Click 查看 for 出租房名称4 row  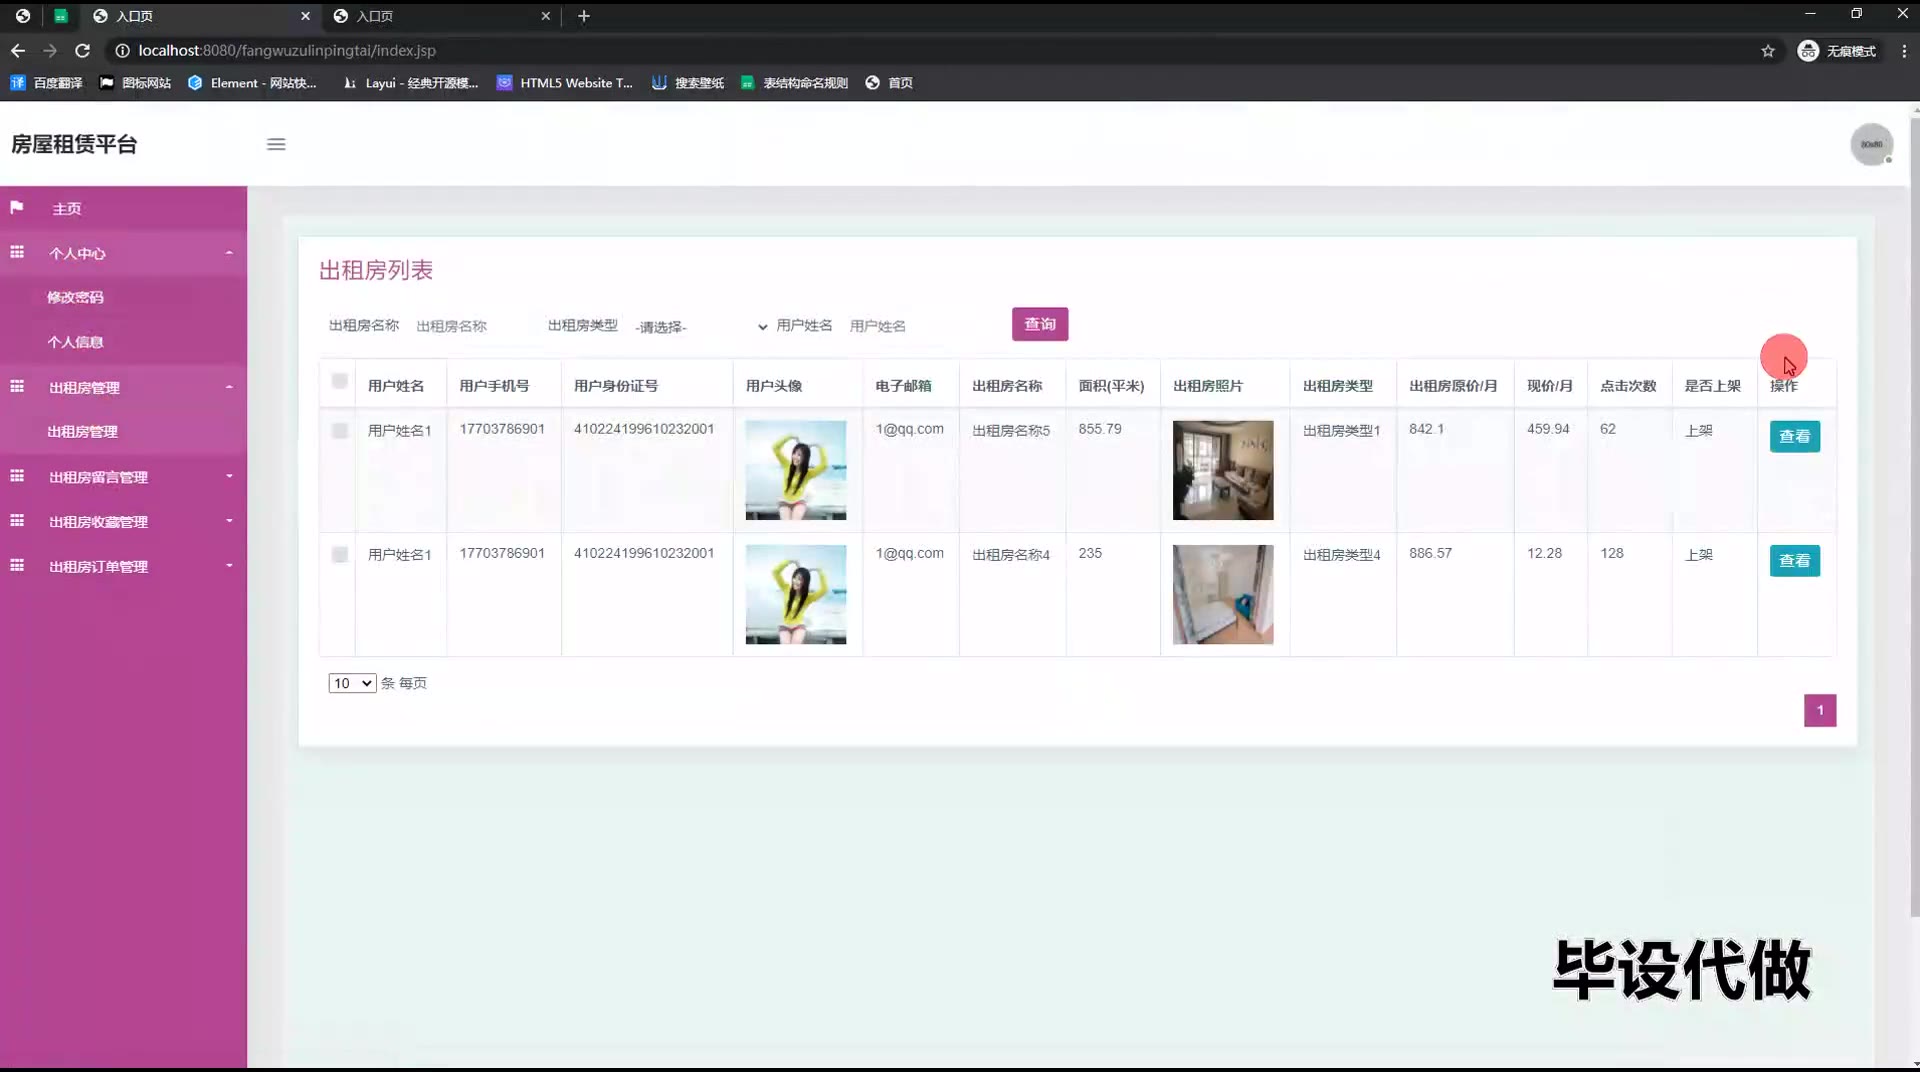coord(1794,561)
